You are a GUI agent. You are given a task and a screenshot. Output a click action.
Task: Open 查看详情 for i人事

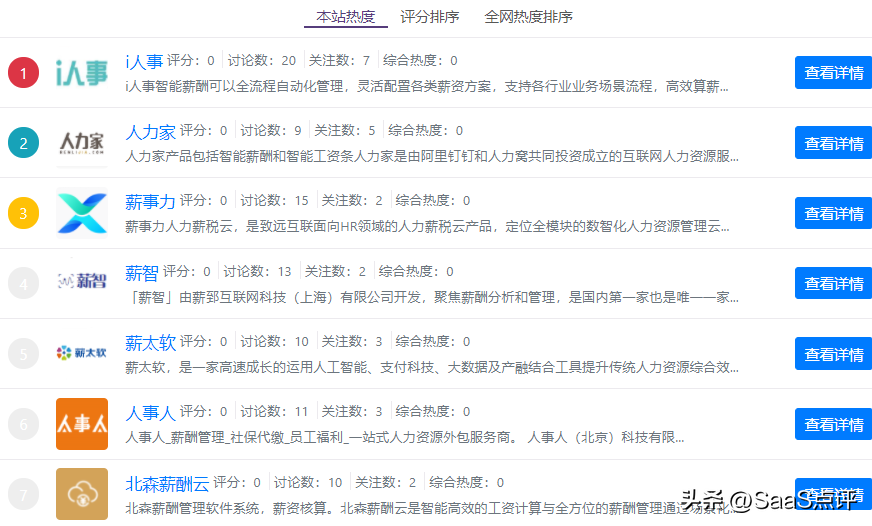pos(833,73)
